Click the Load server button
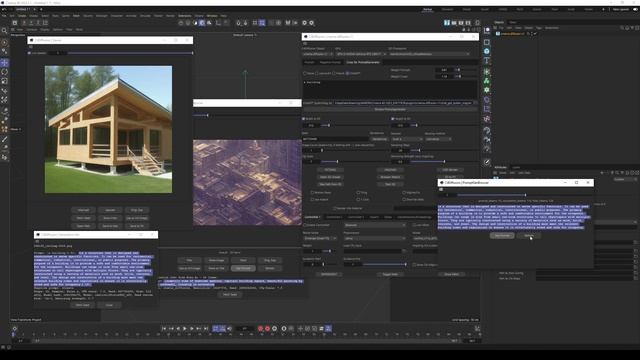This screenshot has width=640, height=360. click(450, 170)
